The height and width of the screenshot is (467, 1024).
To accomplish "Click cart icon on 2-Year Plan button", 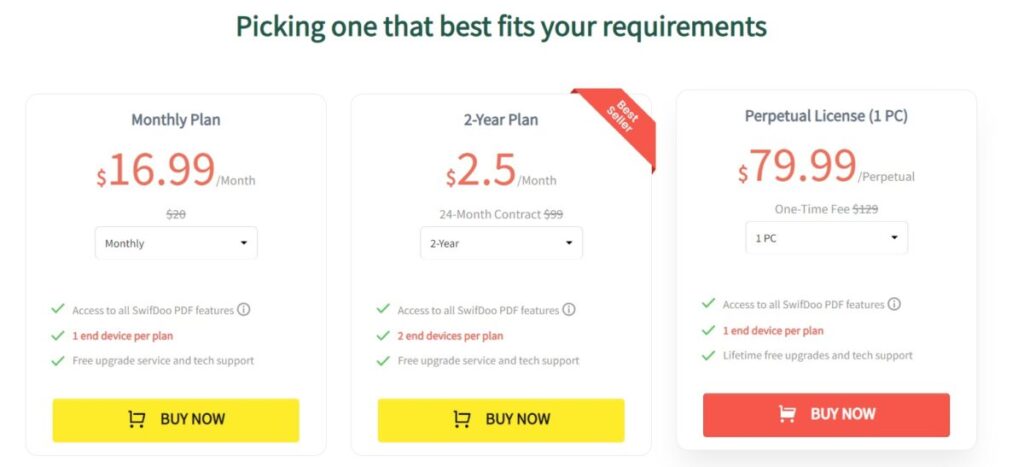I will (x=462, y=419).
